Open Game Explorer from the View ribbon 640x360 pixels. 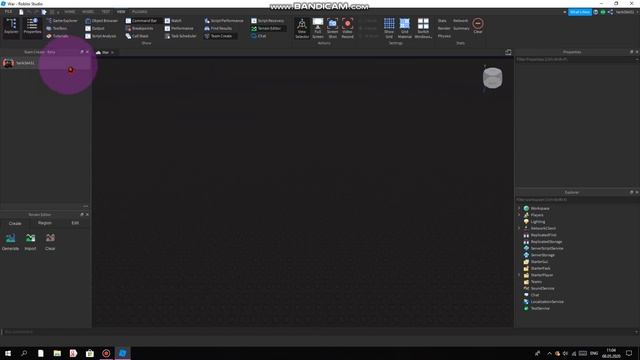62,20
